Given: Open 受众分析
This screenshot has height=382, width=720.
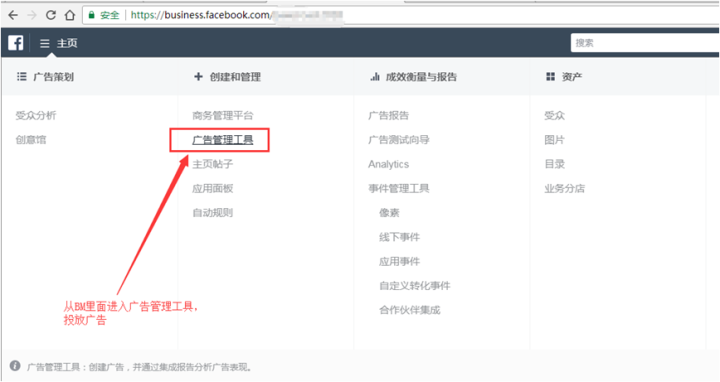Looking at the screenshot, I should pos(36,115).
